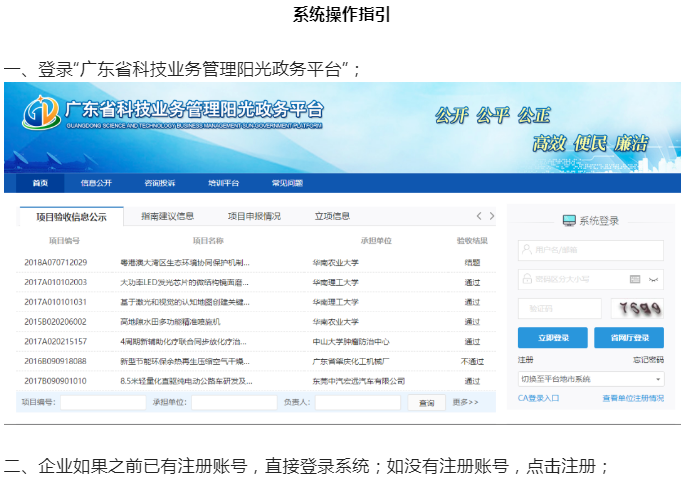Click the monitor icon beside 系统登录
Image resolution: width=687 pixels, height=477 pixels.
click(569, 221)
